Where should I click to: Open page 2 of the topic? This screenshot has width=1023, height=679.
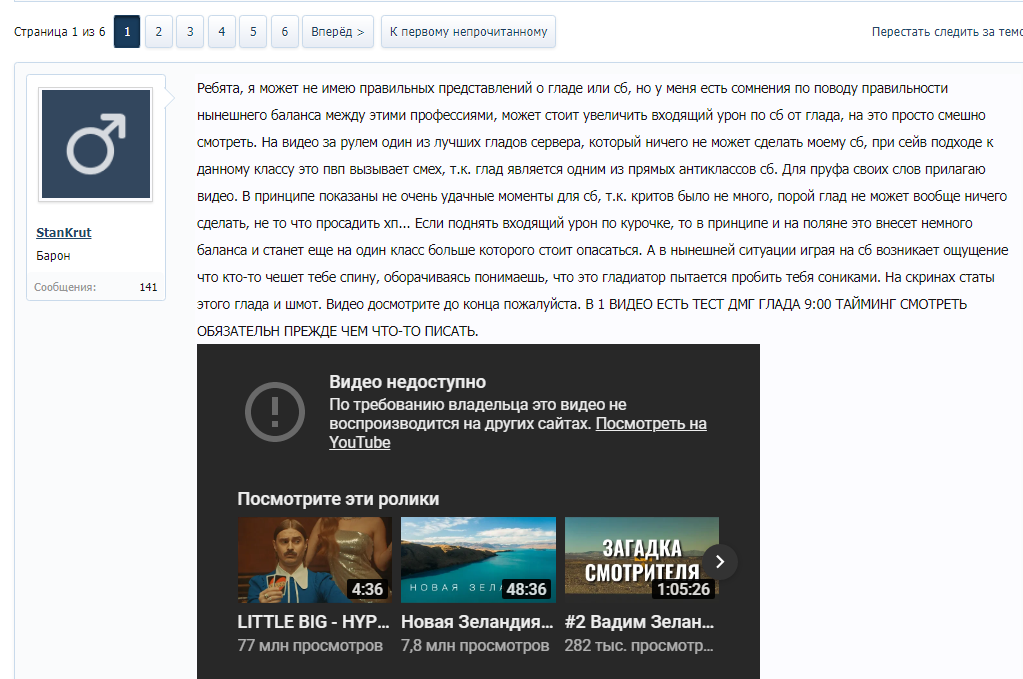(158, 31)
